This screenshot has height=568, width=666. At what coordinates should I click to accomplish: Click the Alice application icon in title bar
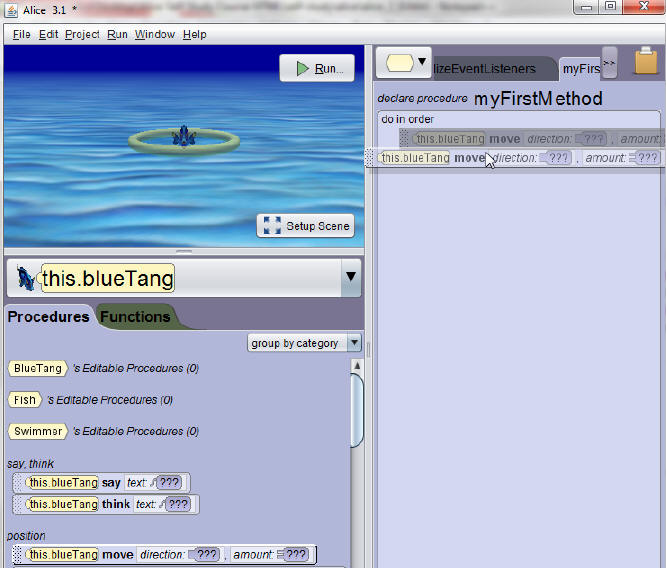coord(11,10)
